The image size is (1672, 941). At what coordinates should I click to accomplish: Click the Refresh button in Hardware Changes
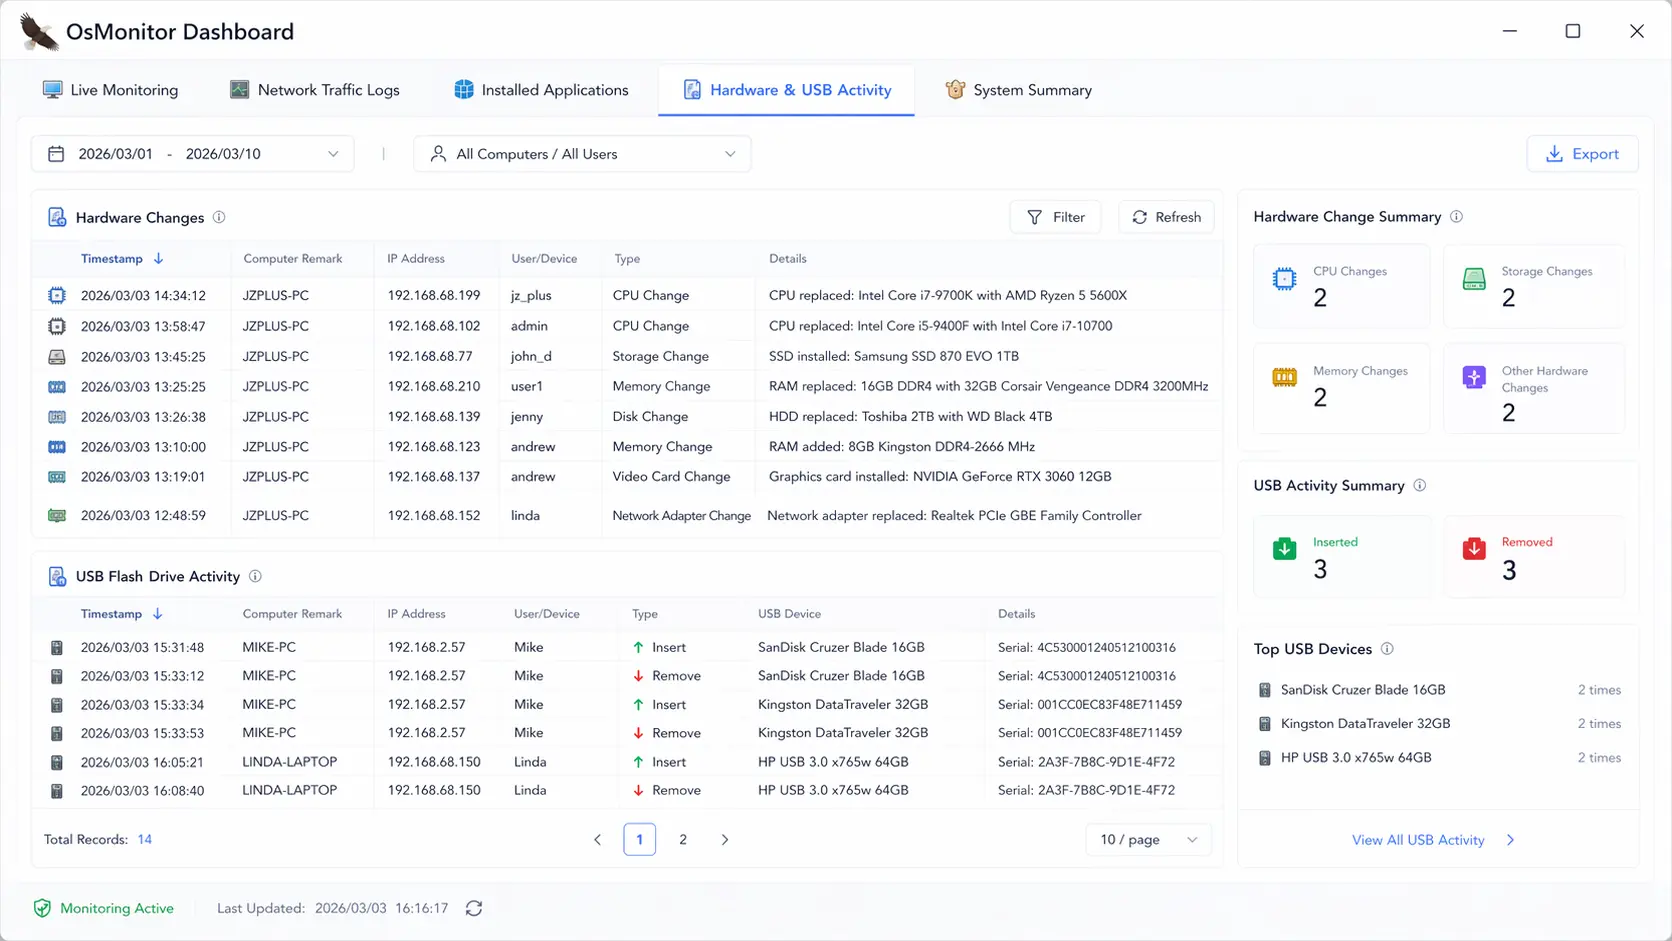(x=1166, y=217)
